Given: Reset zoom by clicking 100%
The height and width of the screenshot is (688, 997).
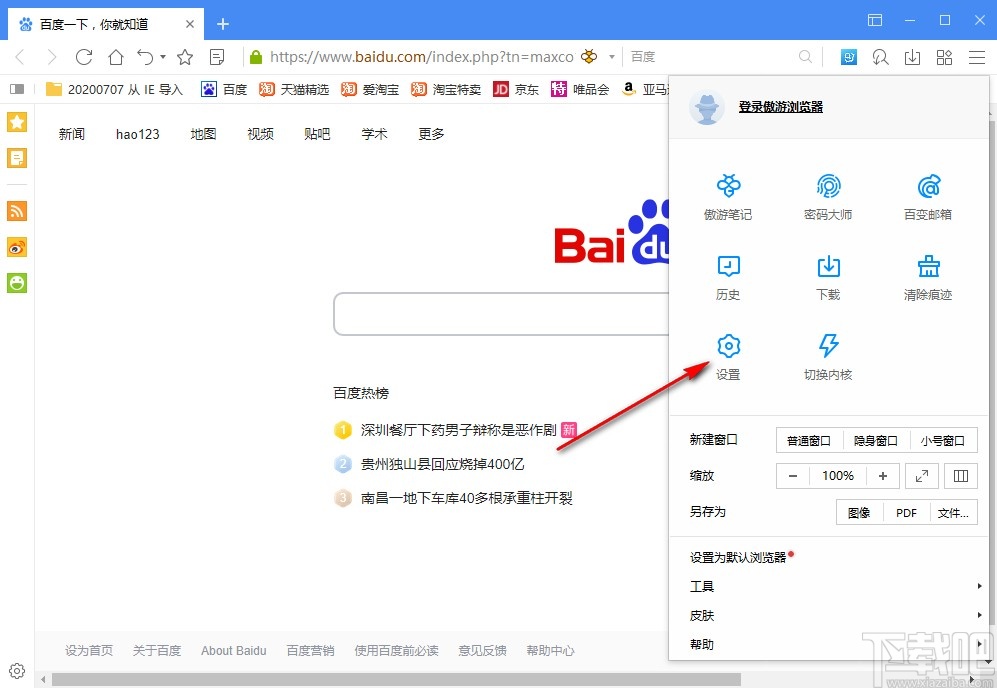Looking at the screenshot, I should click(x=838, y=476).
